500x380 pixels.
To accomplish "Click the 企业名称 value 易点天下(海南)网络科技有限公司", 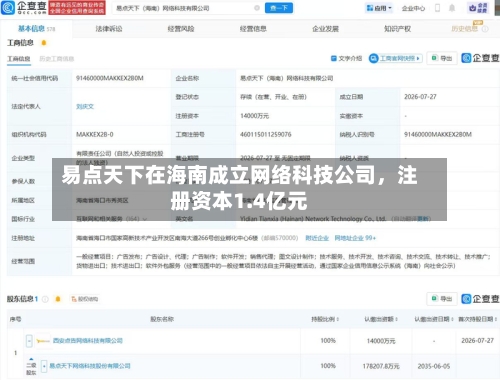I will coord(286,78).
